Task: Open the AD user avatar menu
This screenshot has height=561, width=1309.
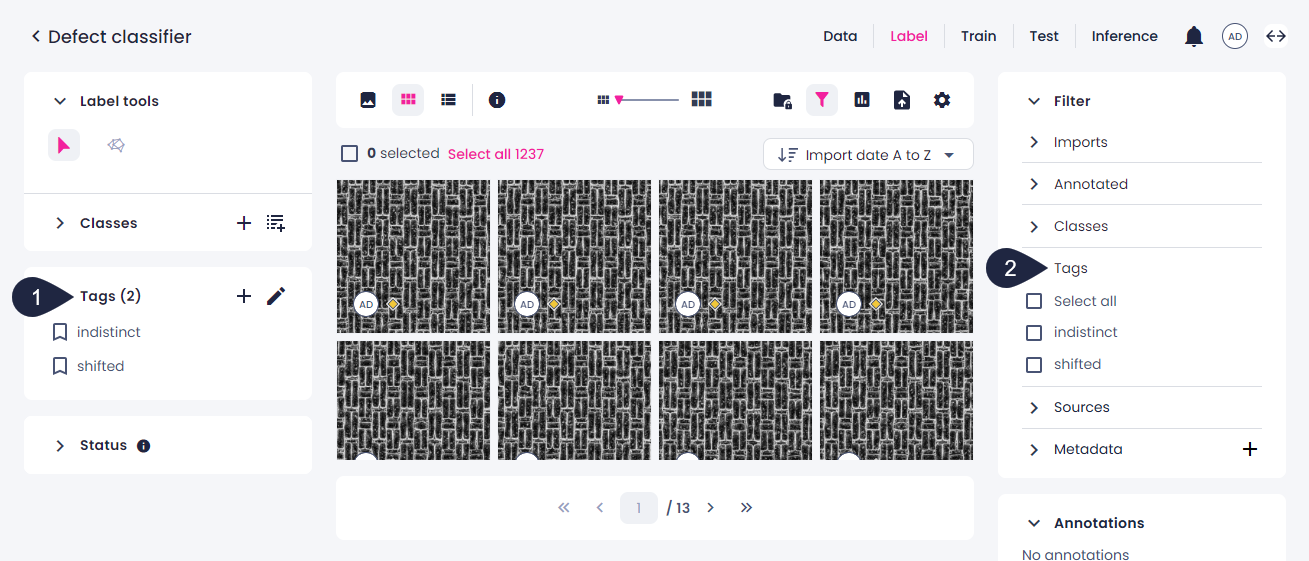Action: pyautogui.click(x=1235, y=37)
